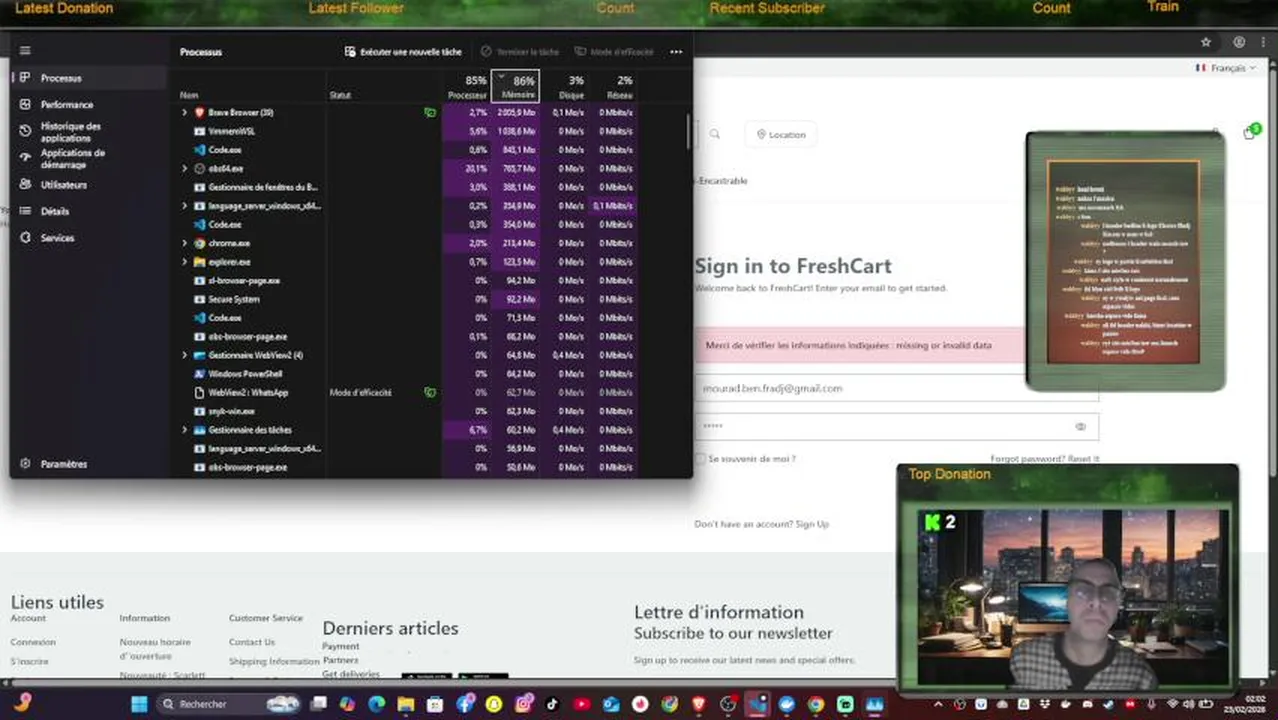
Task: Click the password input field on FreshCart
Action: [x=897, y=426]
